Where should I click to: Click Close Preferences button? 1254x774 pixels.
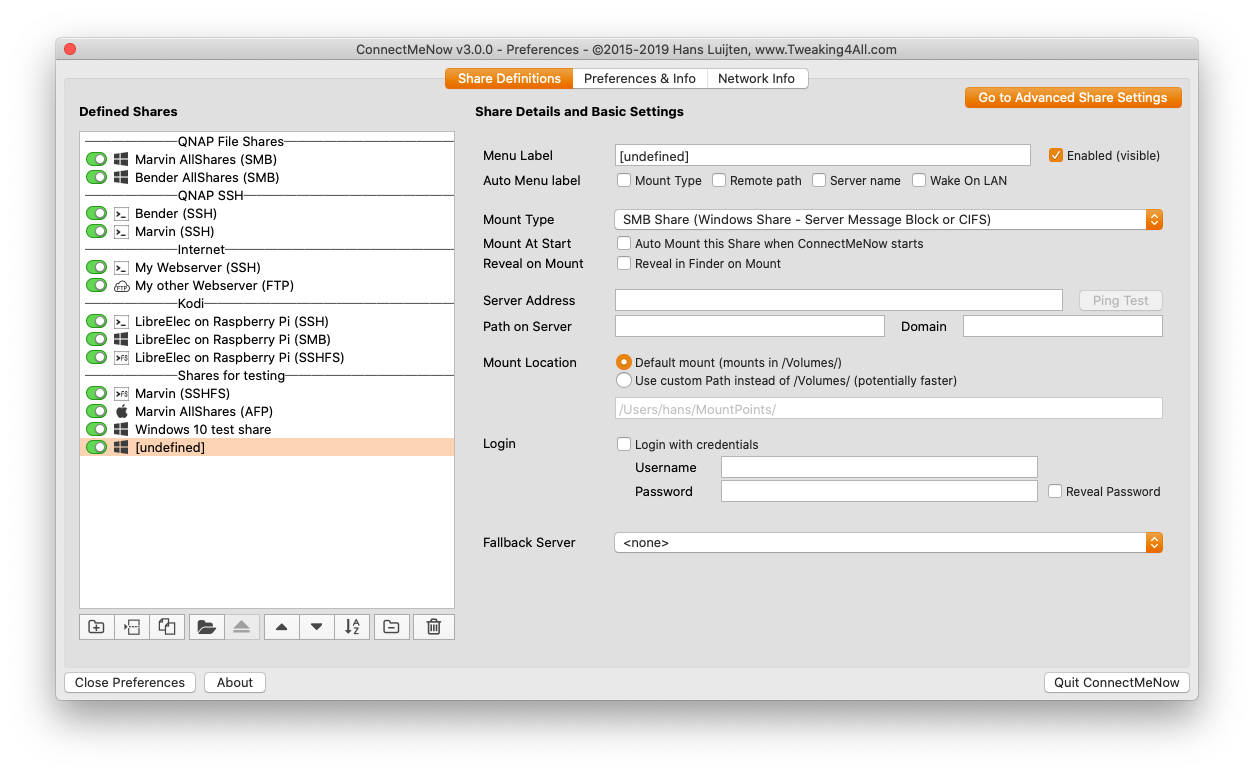pyautogui.click(x=130, y=682)
